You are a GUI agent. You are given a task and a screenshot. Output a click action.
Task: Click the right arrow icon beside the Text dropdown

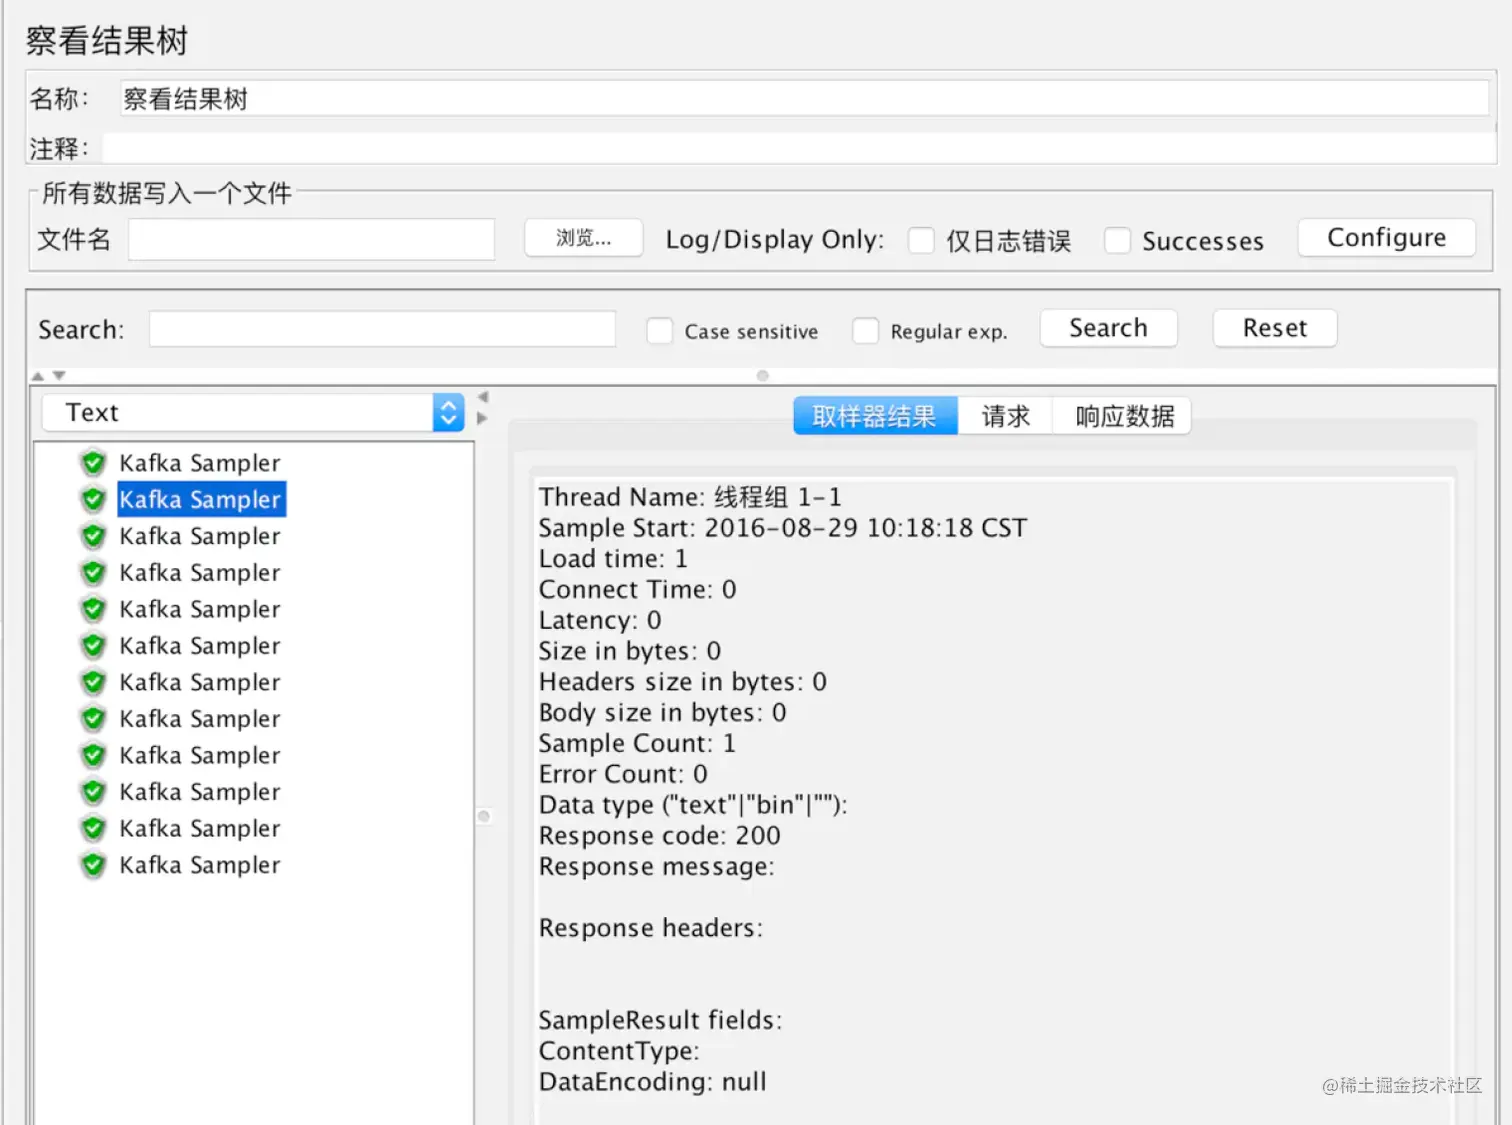[x=481, y=420]
